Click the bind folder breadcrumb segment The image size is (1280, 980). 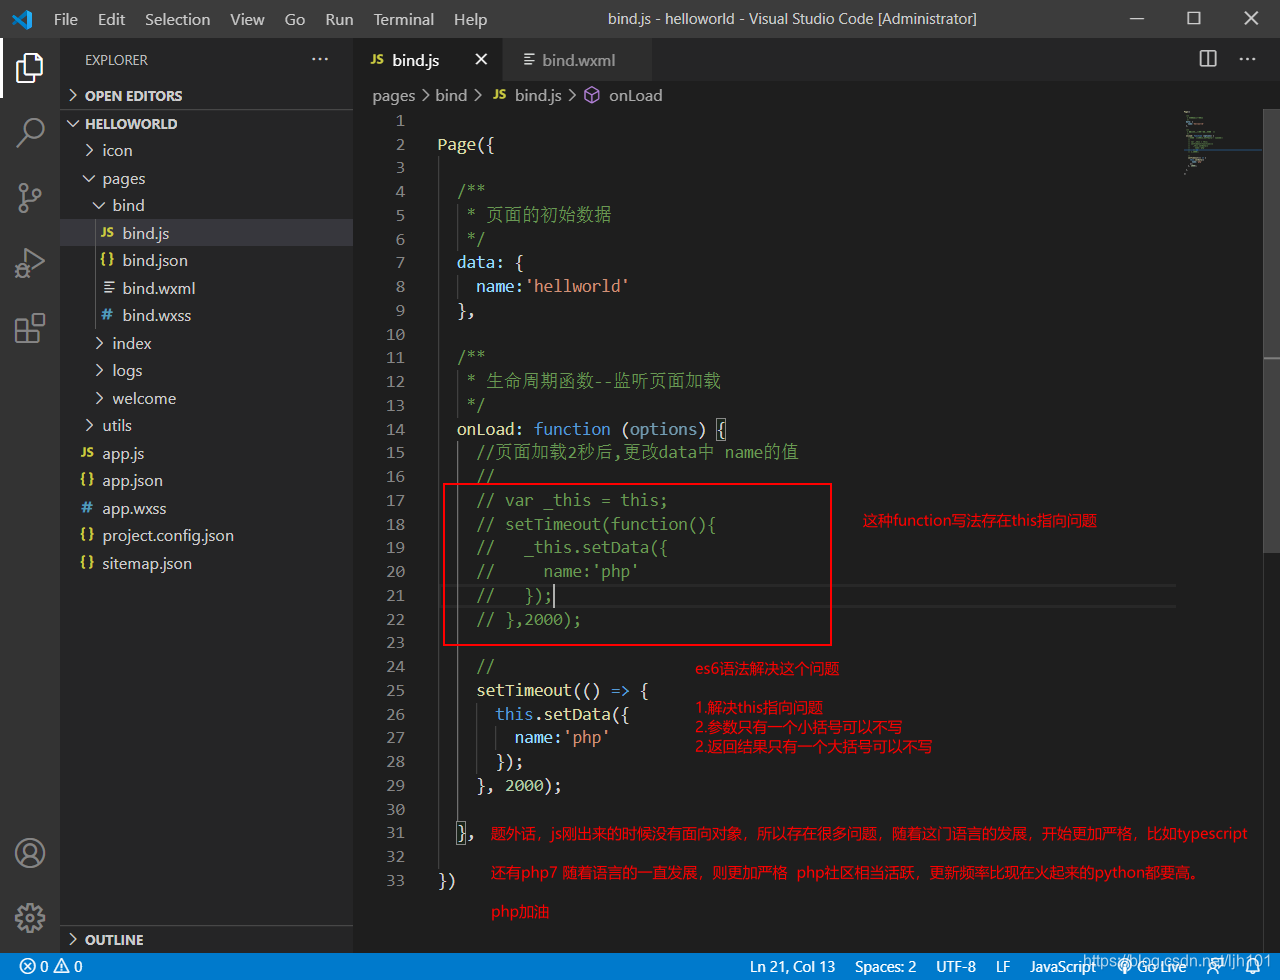click(x=451, y=95)
